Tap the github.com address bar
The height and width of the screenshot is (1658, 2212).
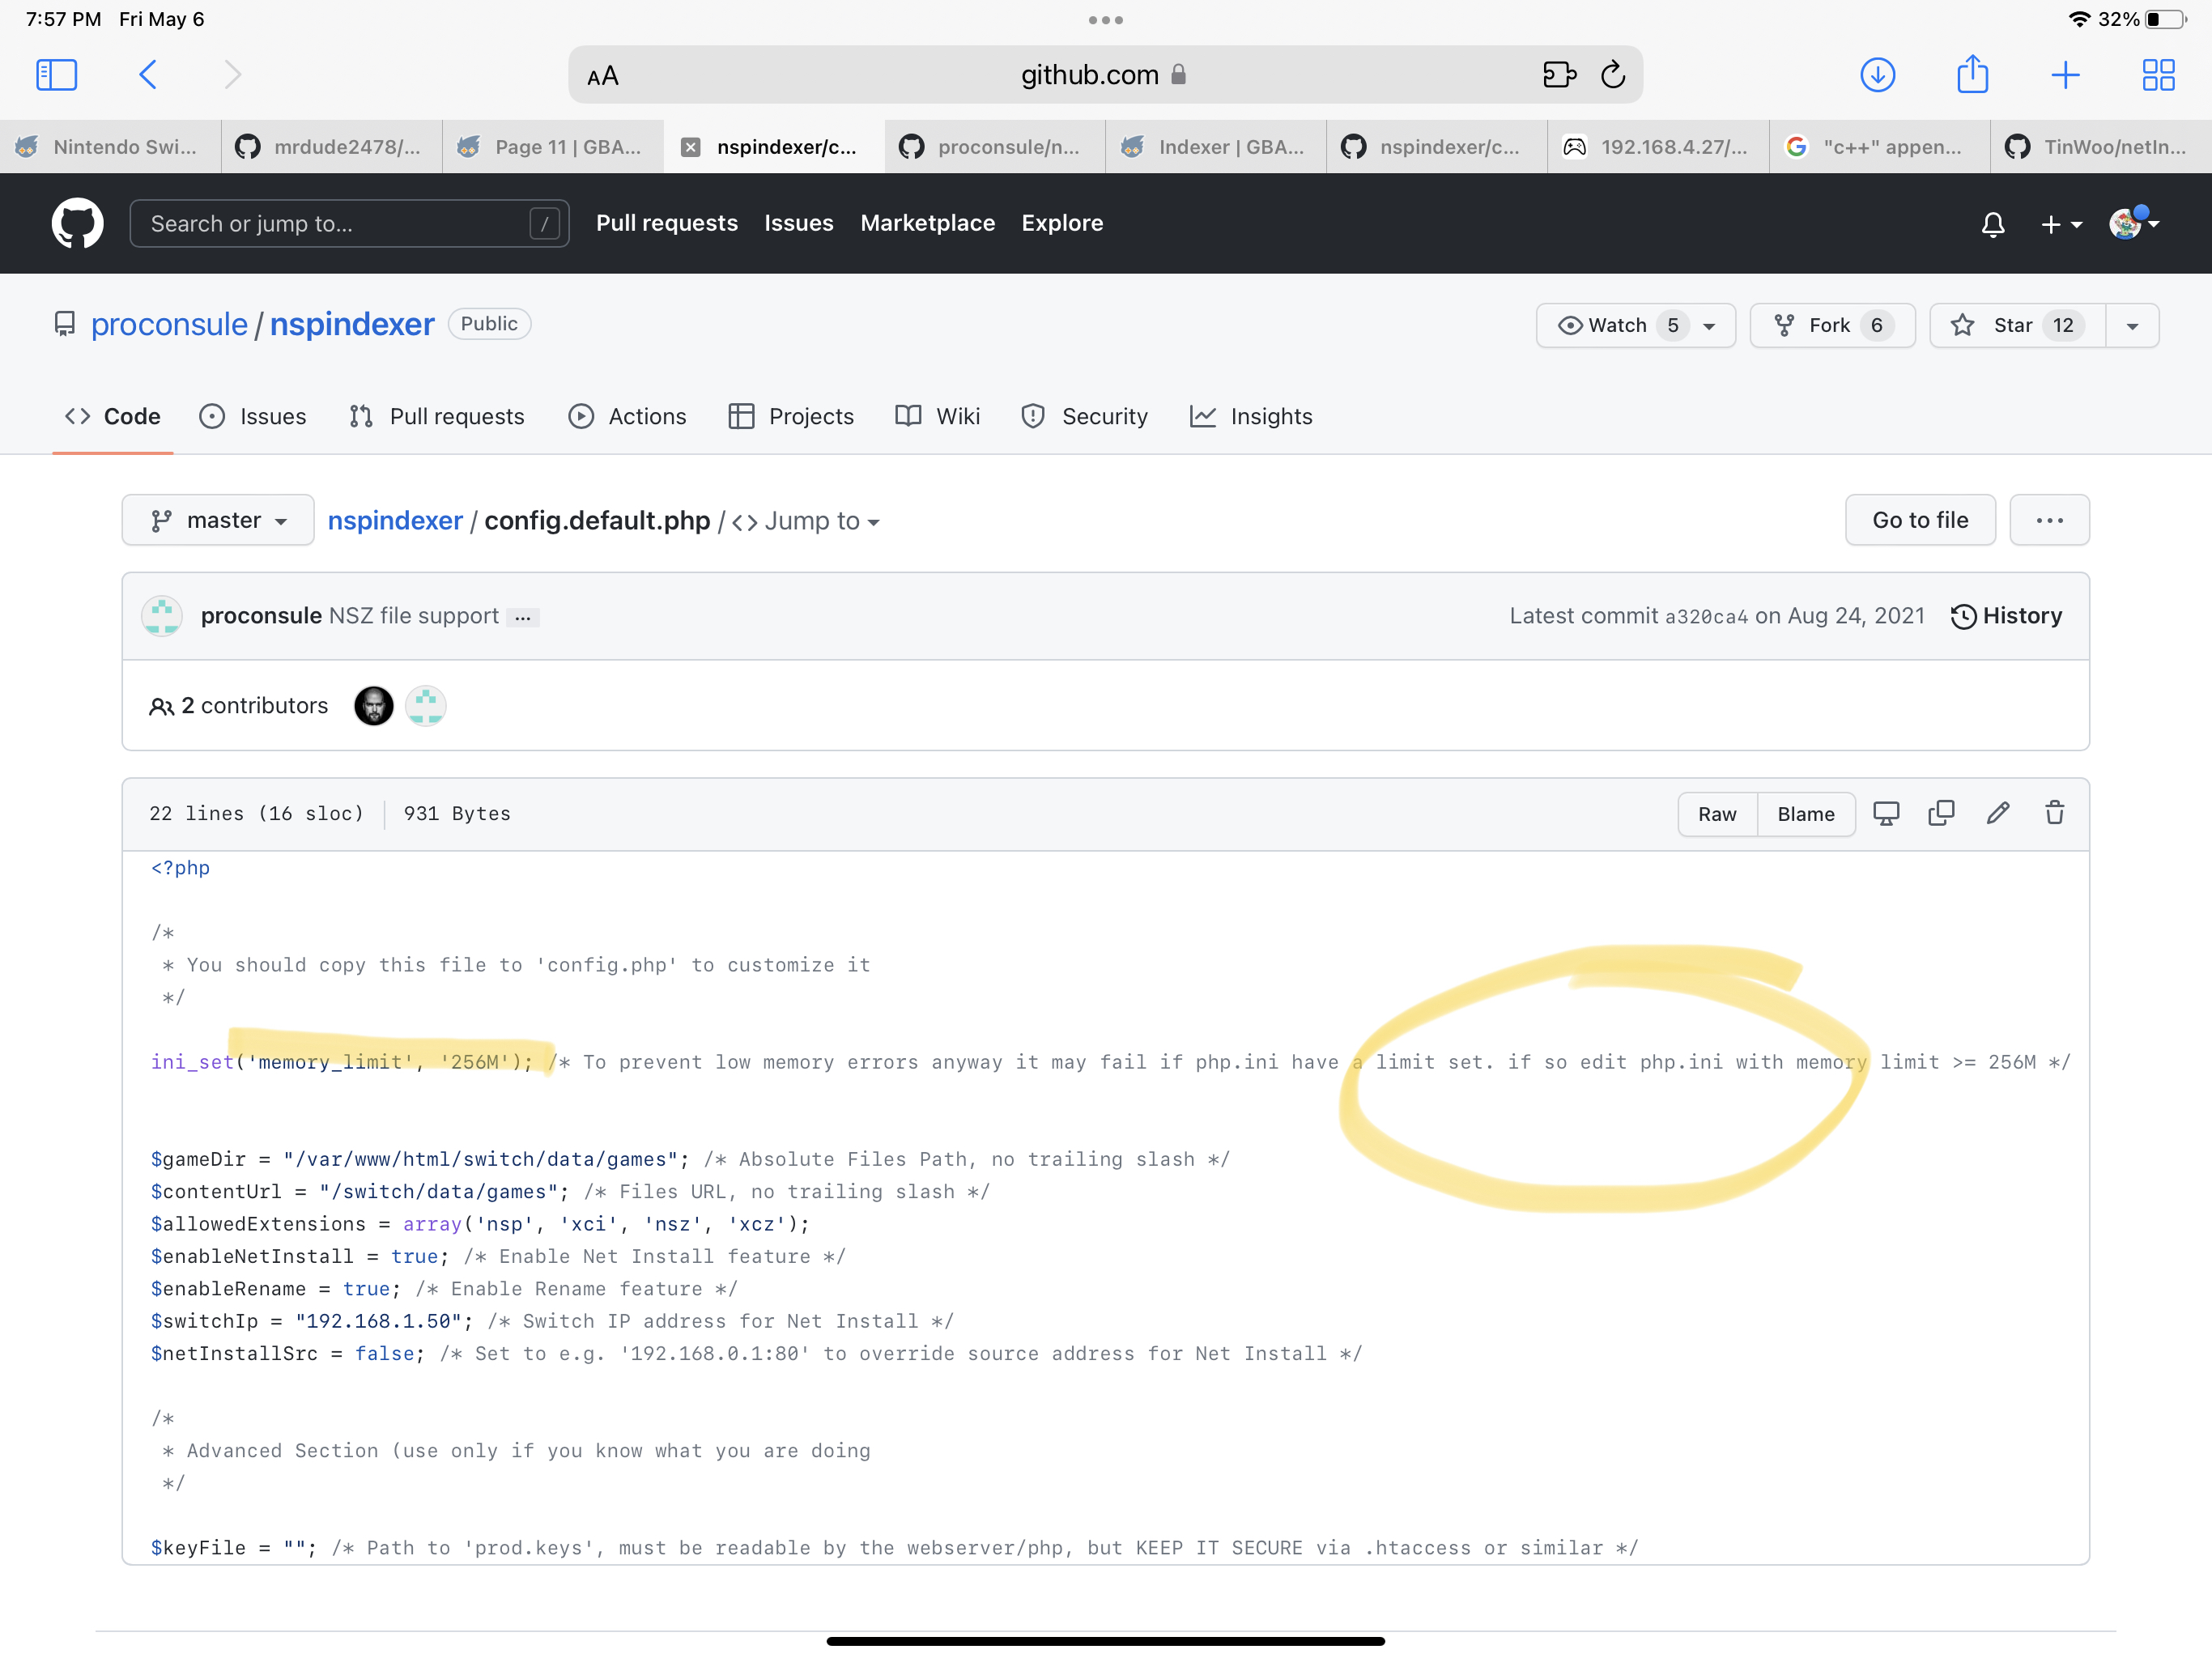1105,75
